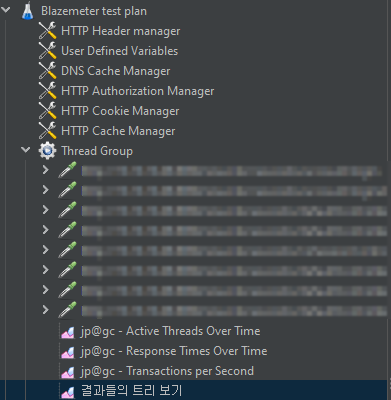Select the HTTP Cache Manager row

[118, 131]
